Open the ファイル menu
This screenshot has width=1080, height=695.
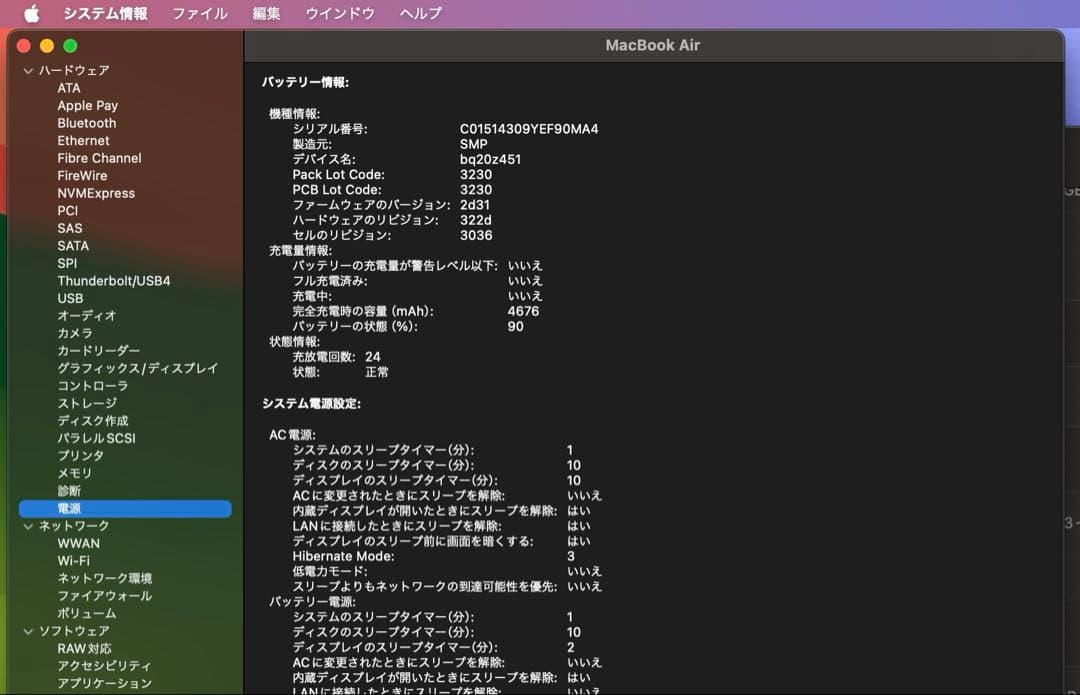[200, 14]
